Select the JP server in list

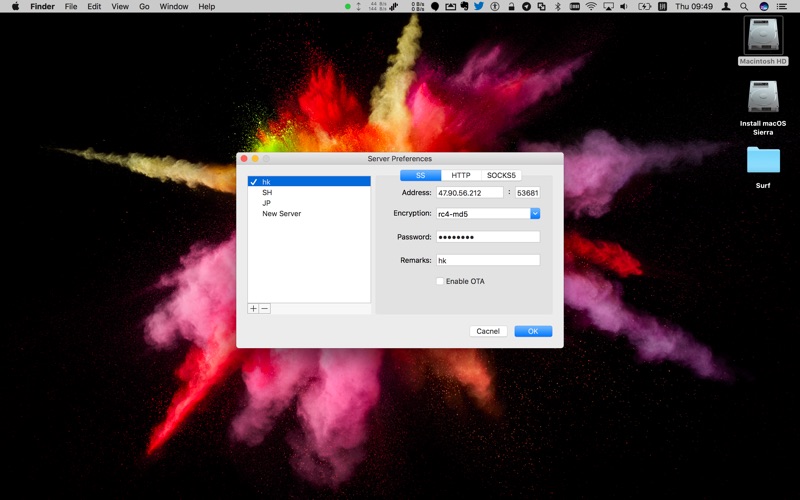point(267,203)
